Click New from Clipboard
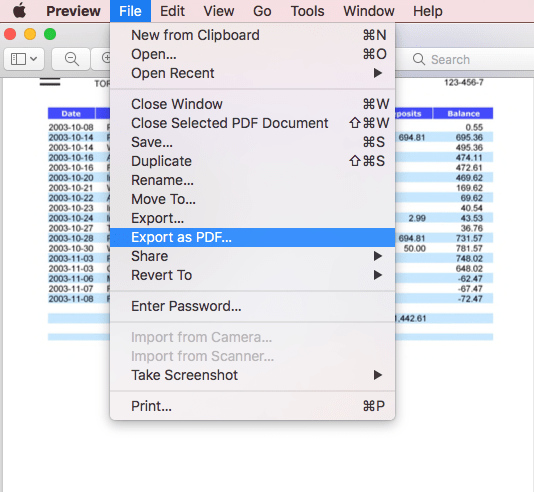This screenshot has height=492, width=534. tap(252, 35)
